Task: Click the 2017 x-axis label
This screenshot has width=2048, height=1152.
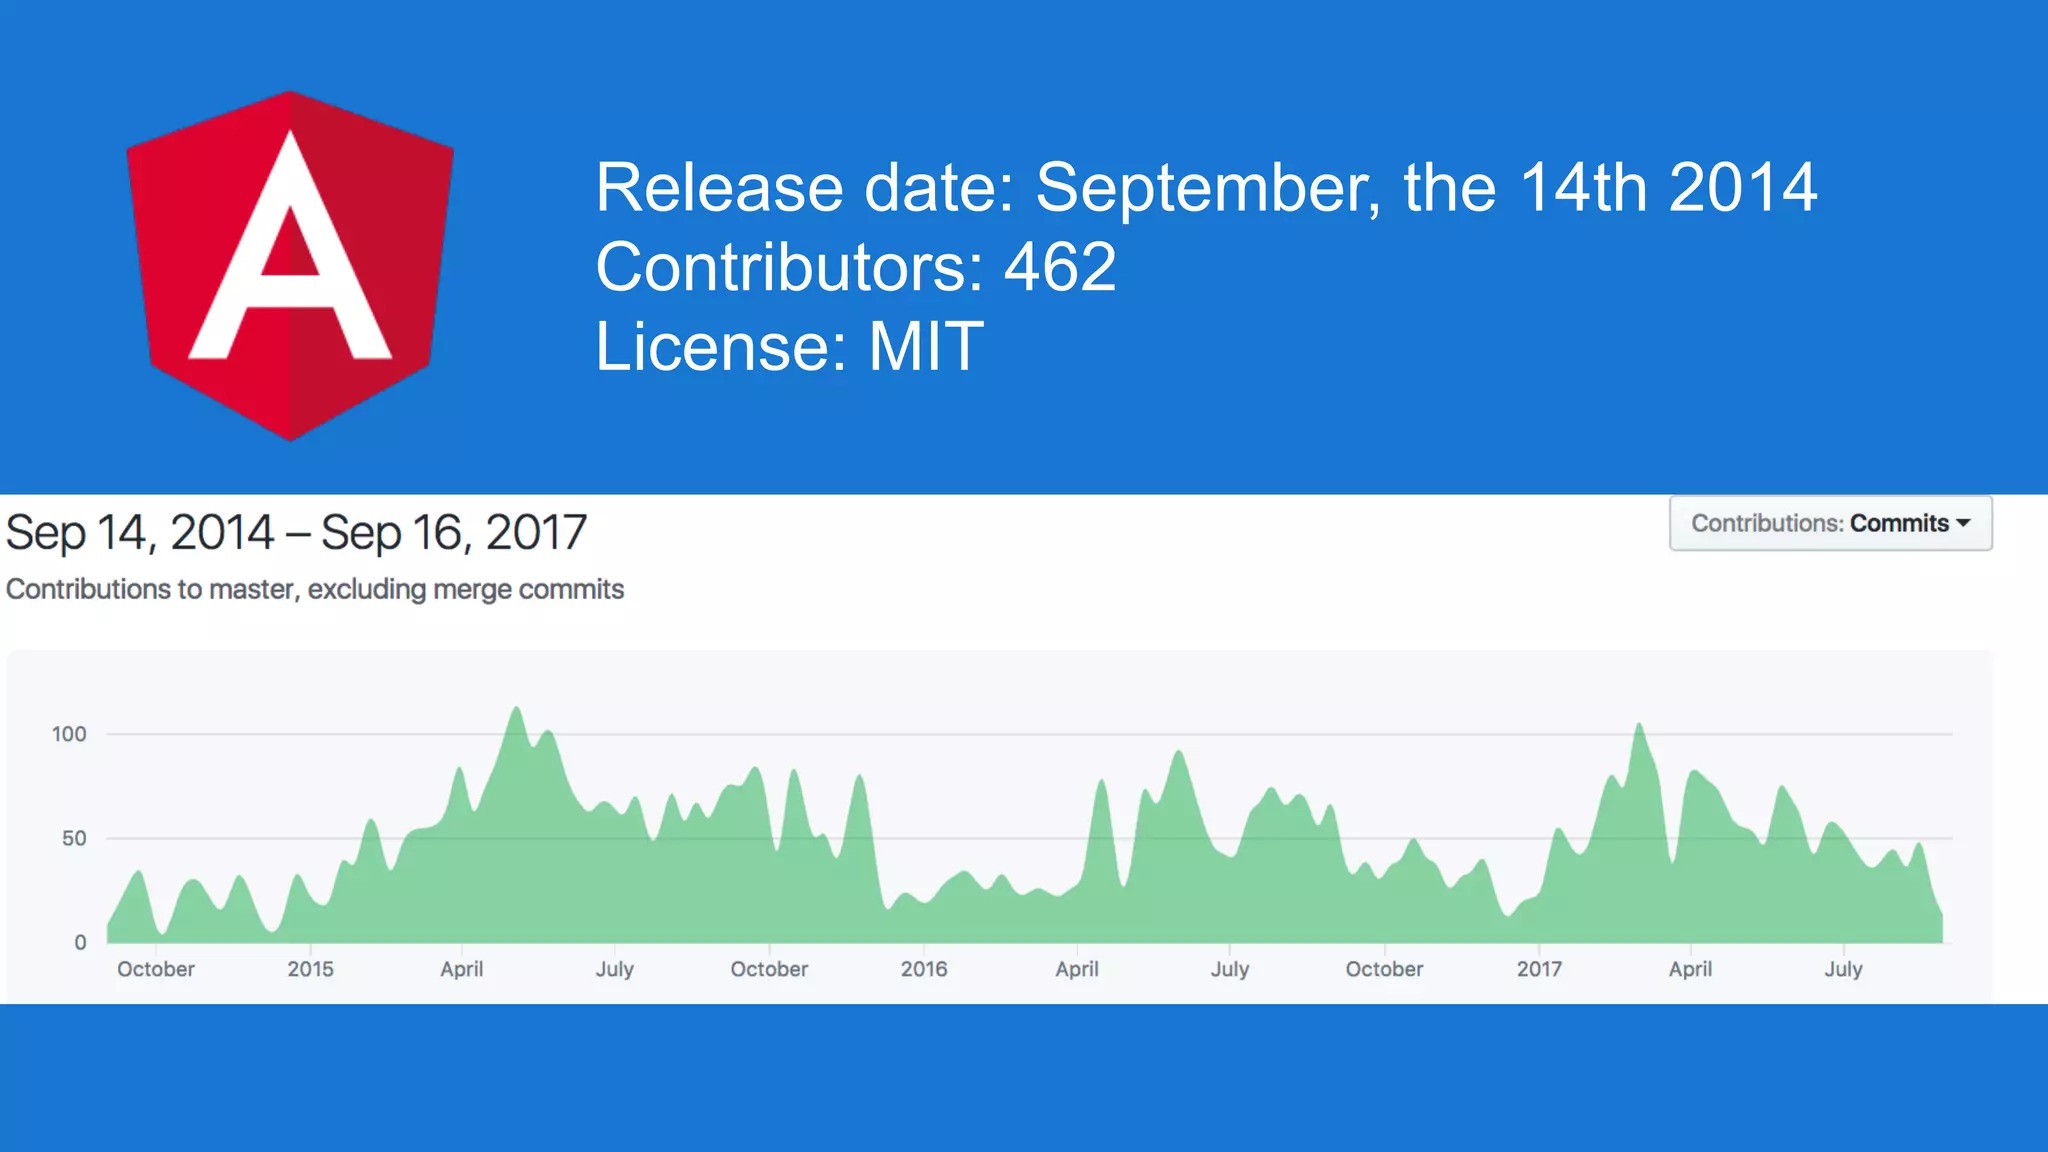Action: (x=1539, y=969)
